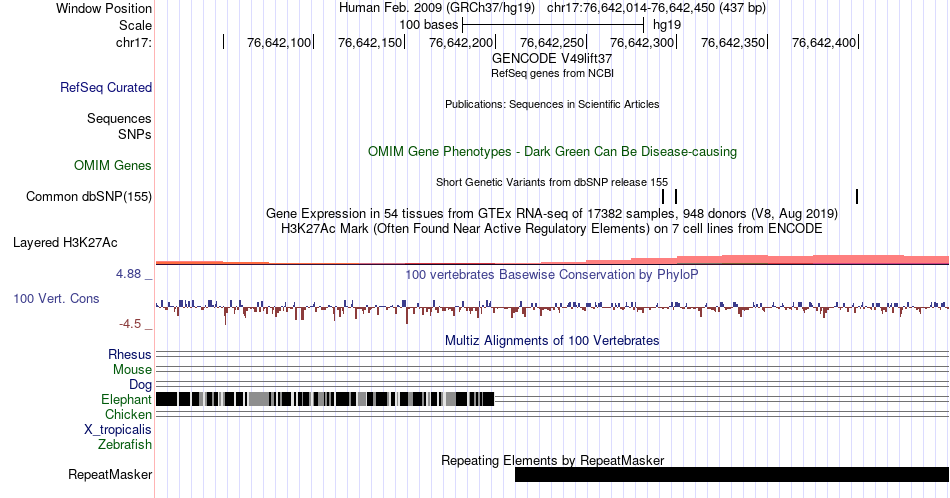Select the Elephant alignment row label
Image resolution: width=950 pixels, height=498 pixels.
pos(127,399)
